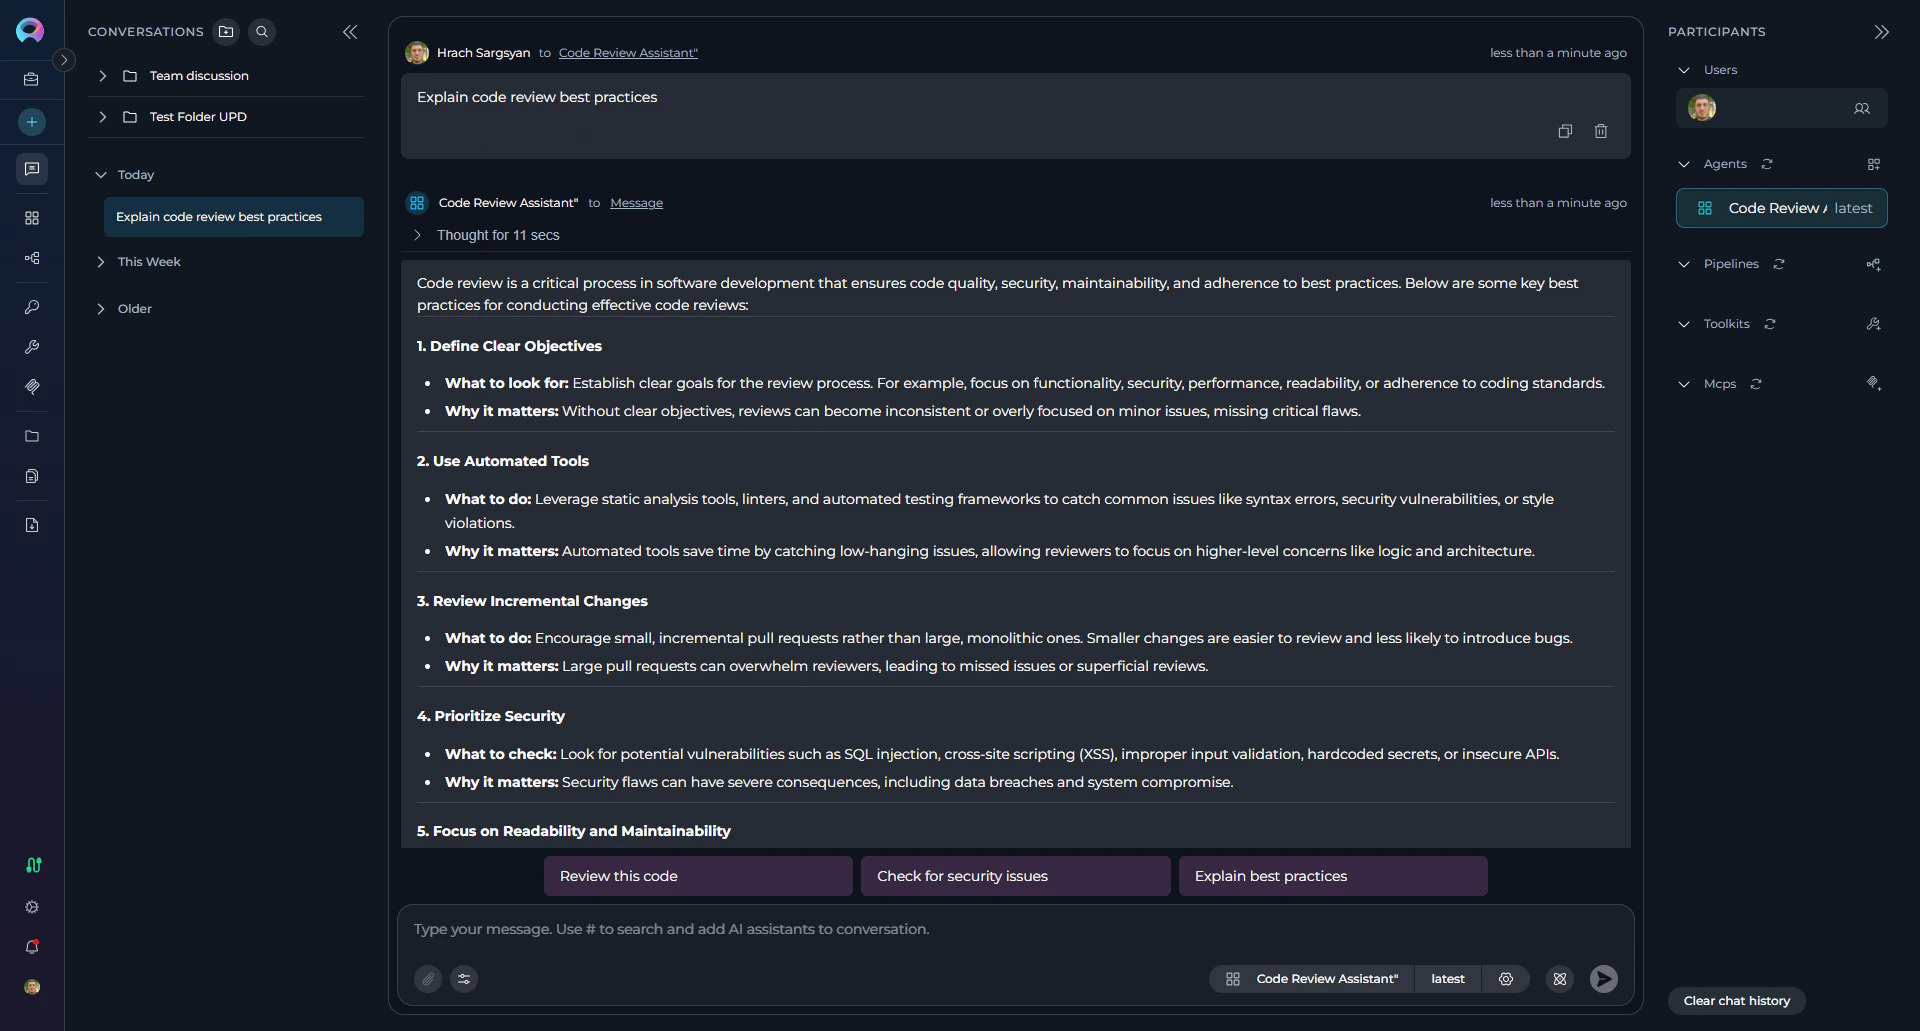This screenshot has width=1920, height=1031.
Task: Select the Code Review Assistant agent chip
Action: 1781,208
